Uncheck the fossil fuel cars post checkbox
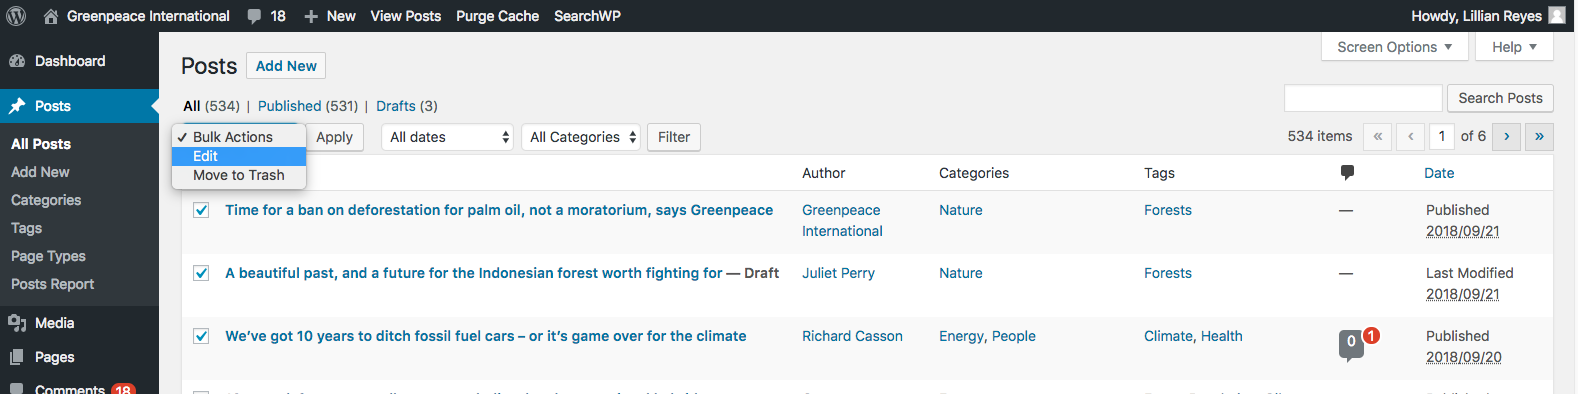The height and width of the screenshot is (394, 1578). point(201,336)
